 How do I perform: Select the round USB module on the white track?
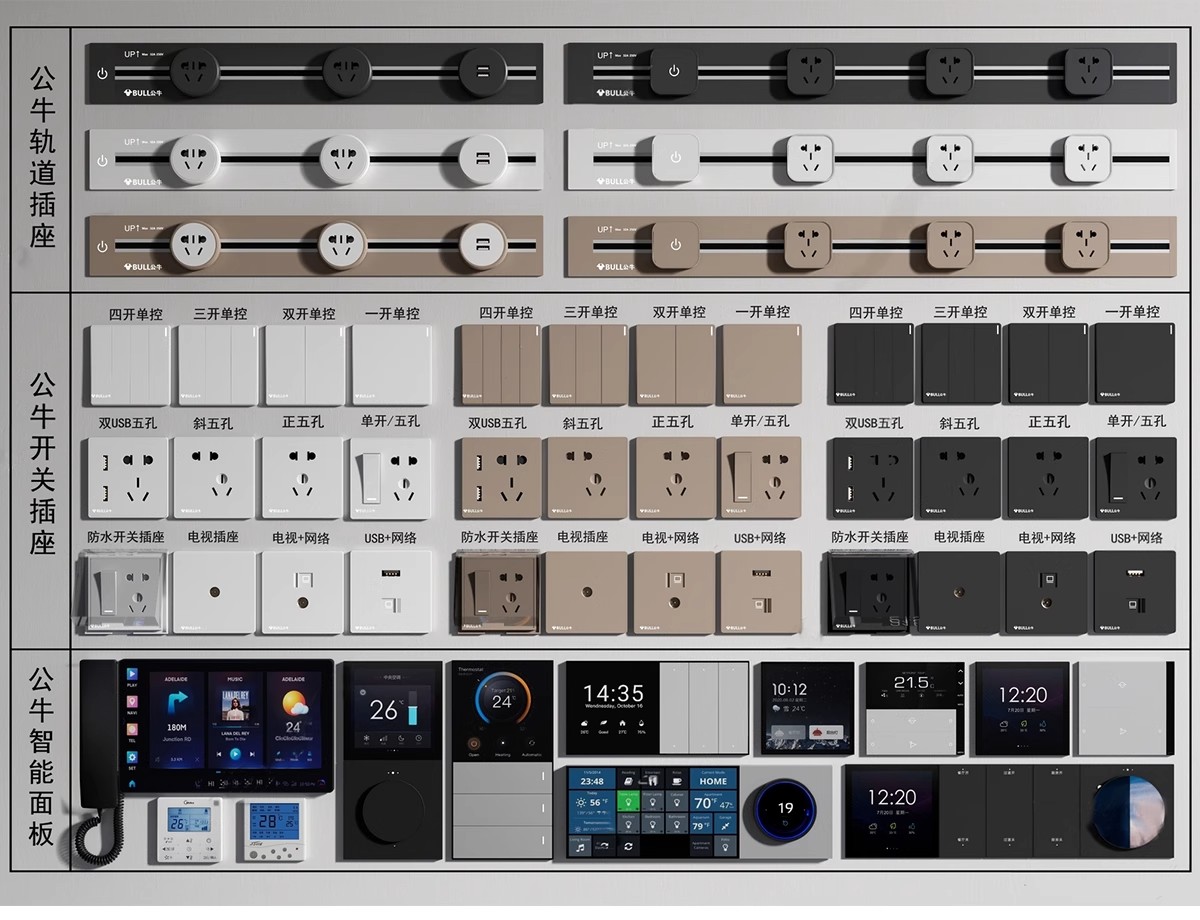(483, 159)
